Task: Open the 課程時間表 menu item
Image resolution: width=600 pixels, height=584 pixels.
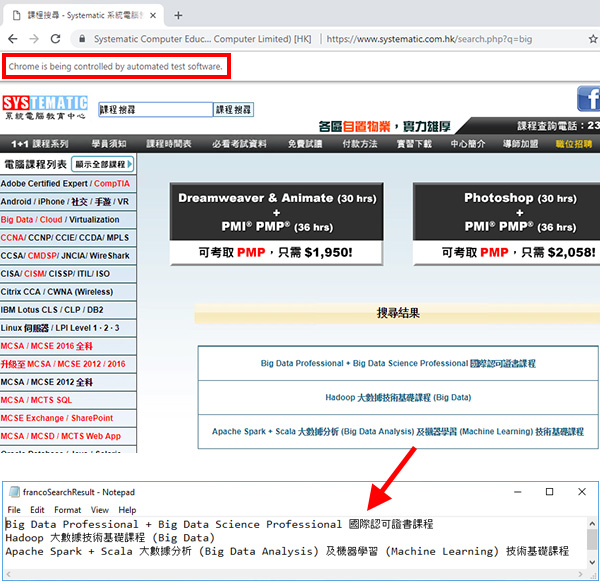Action: click(169, 144)
